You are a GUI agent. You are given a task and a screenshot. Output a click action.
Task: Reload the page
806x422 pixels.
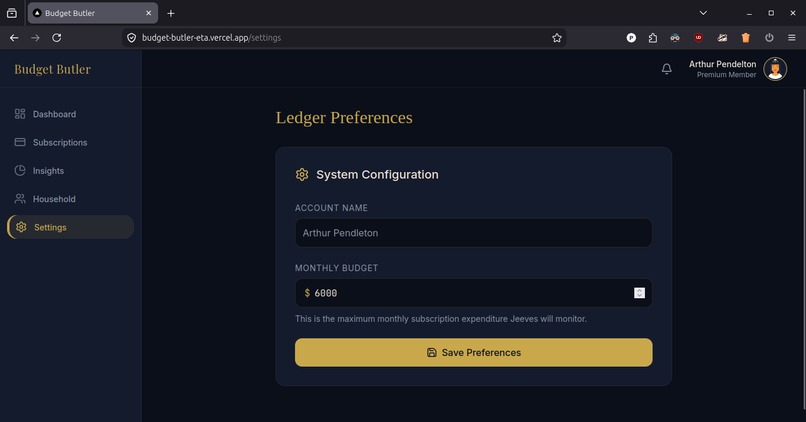[57, 38]
